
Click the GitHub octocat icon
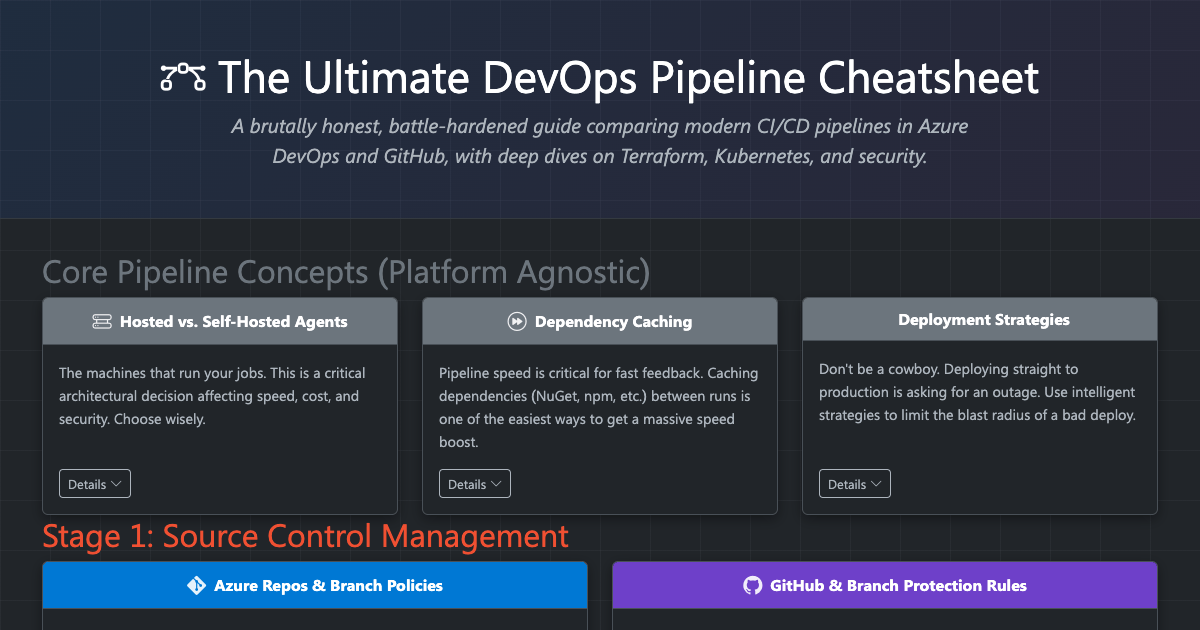point(753,585)
